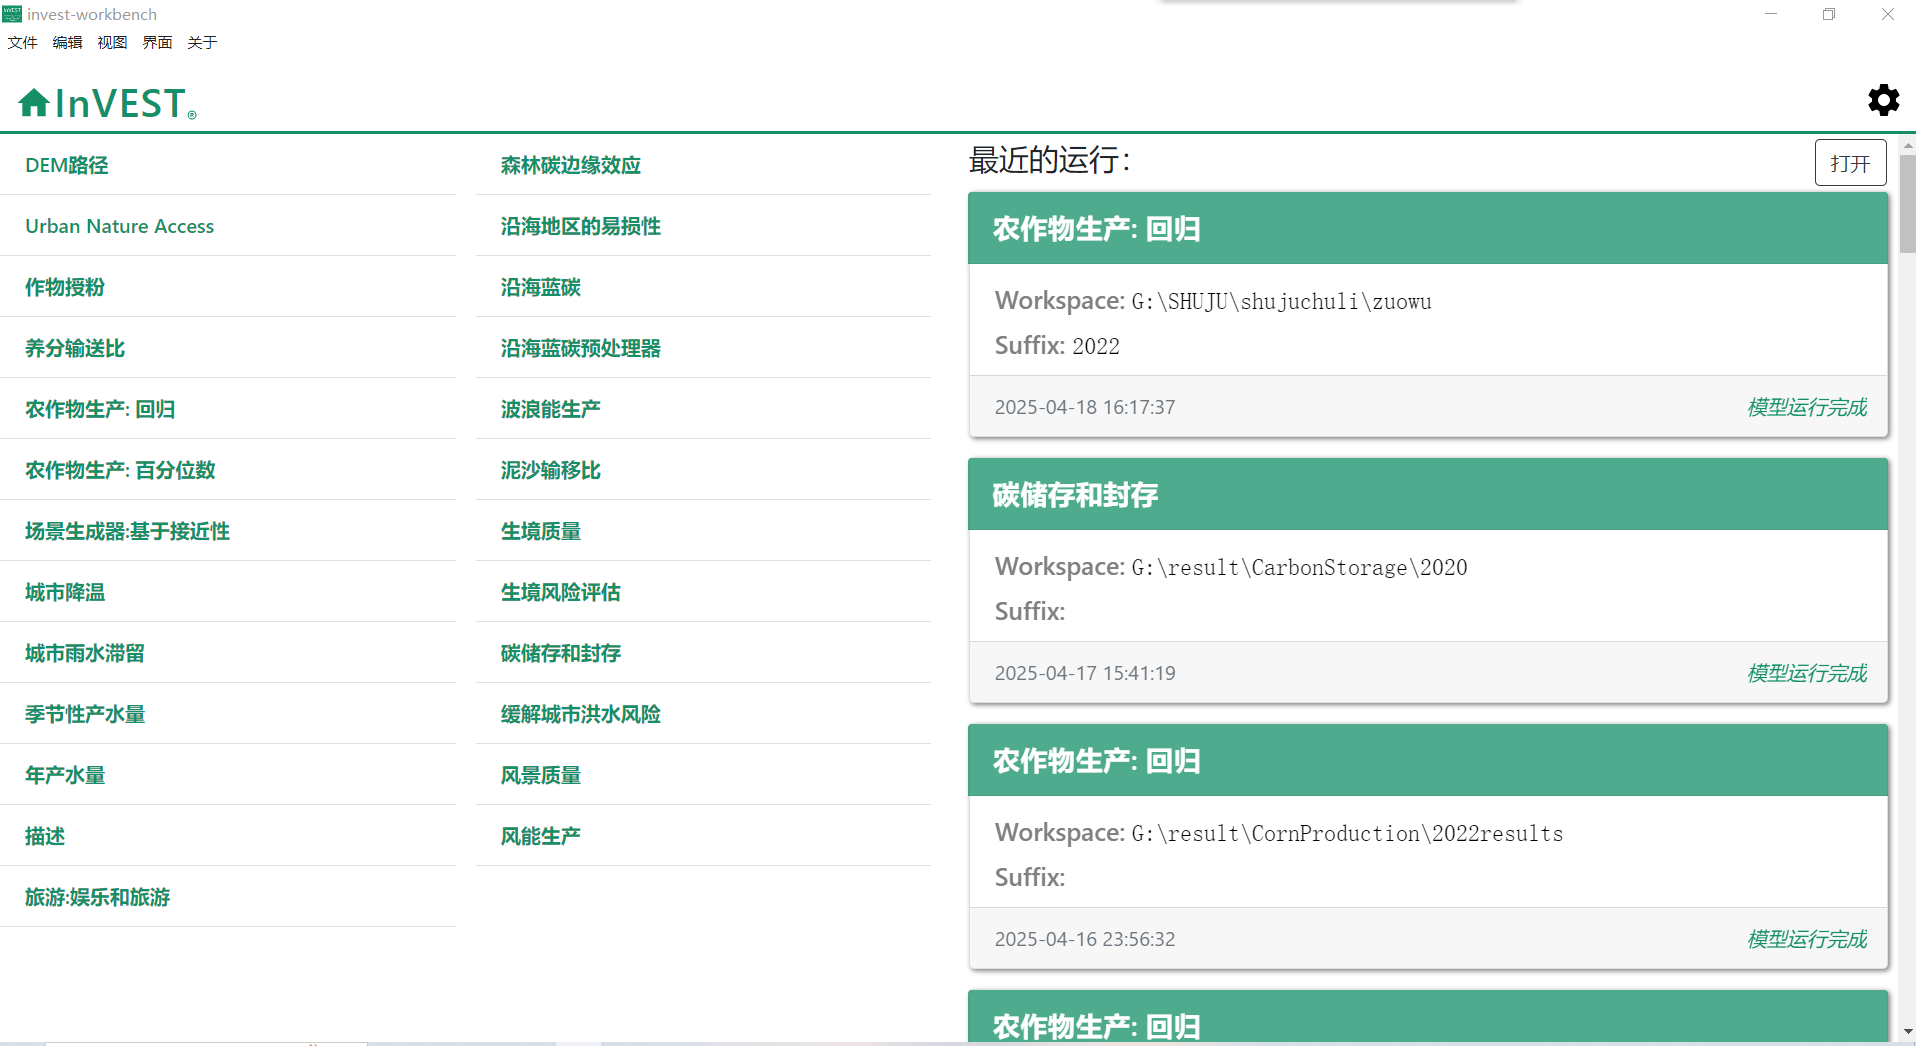Select 农作物生产: 百分位数 model
The width and height of the screenshot is (1916, 1046).
228,470
